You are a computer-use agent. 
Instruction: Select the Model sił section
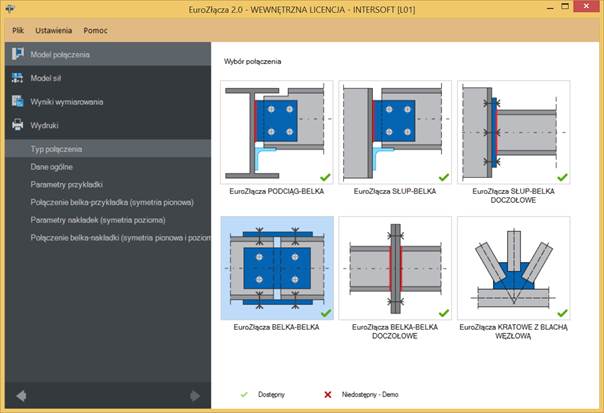pos(108,78)
